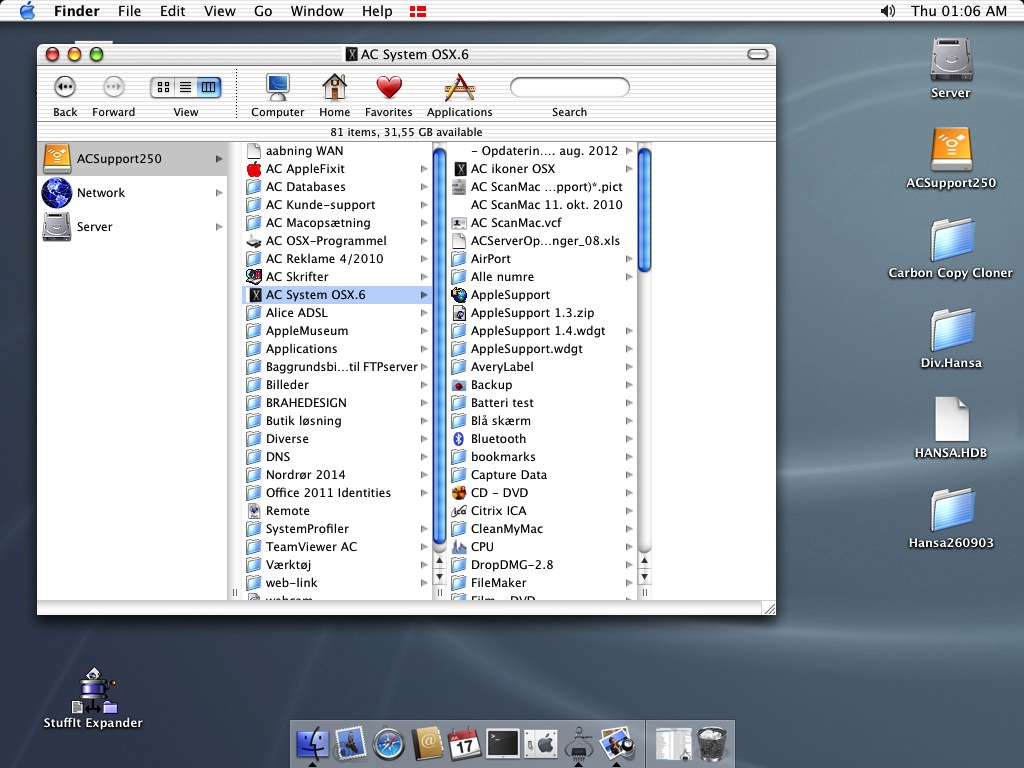Image resolution: width=1024 pixels, height=768 pixels.
Task: Go to Home via the house icon
Action: tap(334, 87)
